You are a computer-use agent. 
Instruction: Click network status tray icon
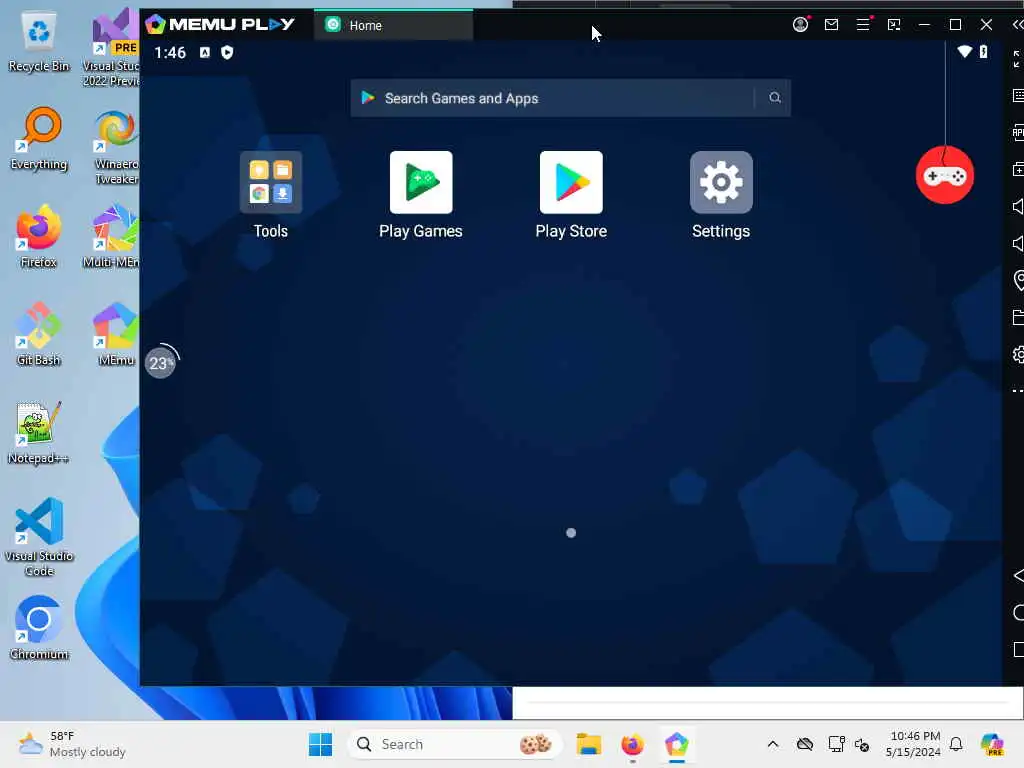point(836,744)
